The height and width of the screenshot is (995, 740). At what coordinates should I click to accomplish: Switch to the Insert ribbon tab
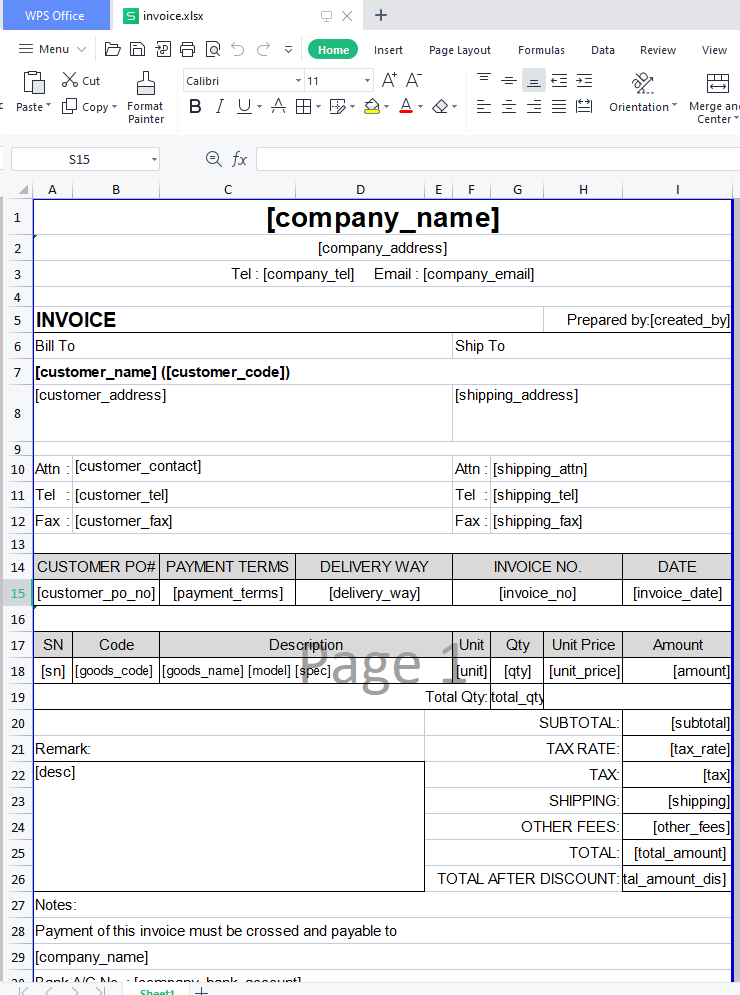[388, 50]
